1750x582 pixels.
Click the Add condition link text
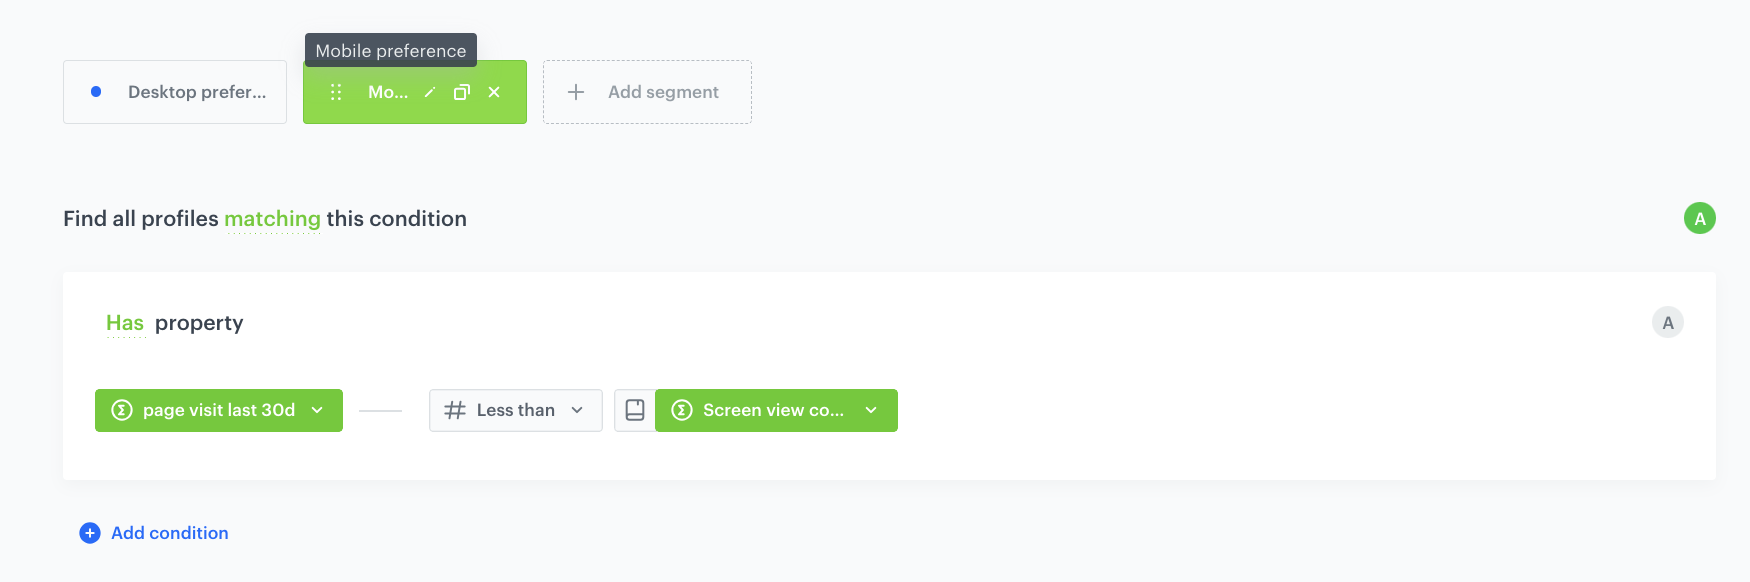170,533
